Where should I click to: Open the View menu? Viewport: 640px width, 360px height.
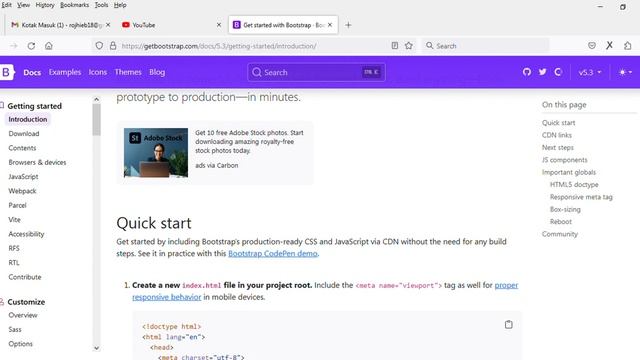pyautogui.click(x=23, y=5)
